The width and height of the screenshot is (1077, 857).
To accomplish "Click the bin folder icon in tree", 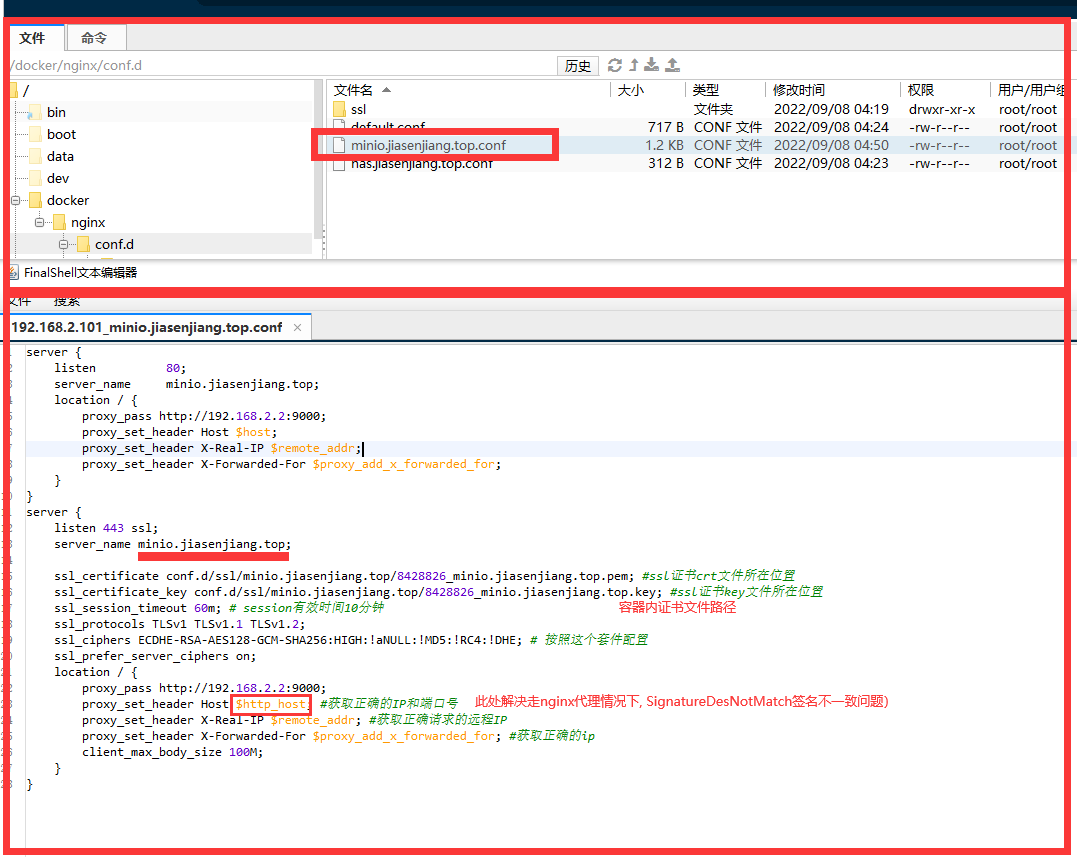I will click(35, 112).
